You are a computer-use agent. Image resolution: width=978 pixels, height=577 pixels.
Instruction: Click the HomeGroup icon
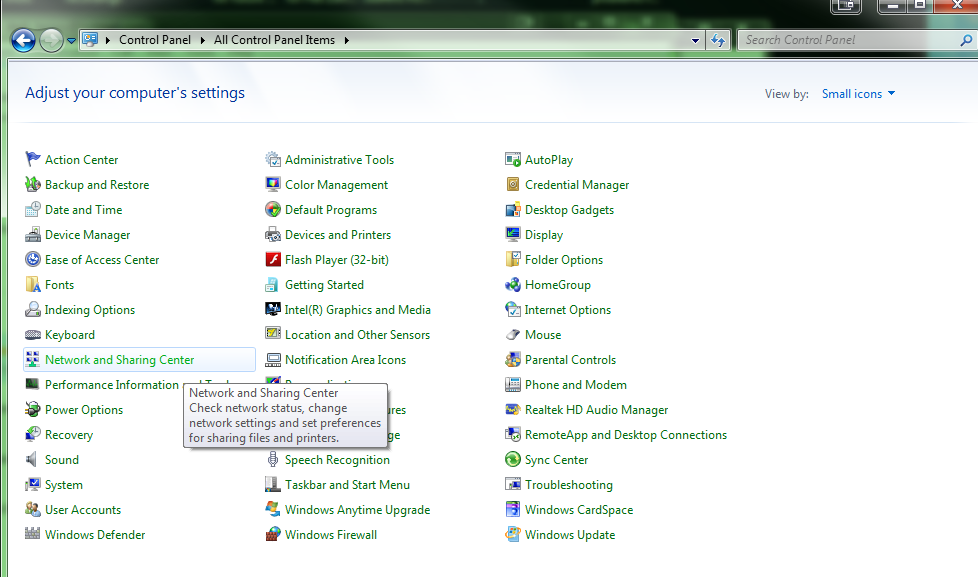(513, 284)
